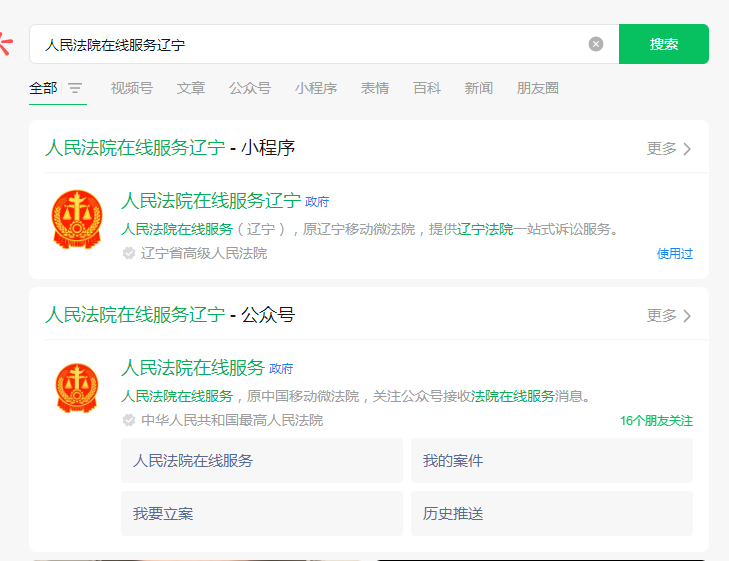The height and width of the screenshot is (561, 729).
Task: Click the 政府 tag beside the official account
Action: 281,369
